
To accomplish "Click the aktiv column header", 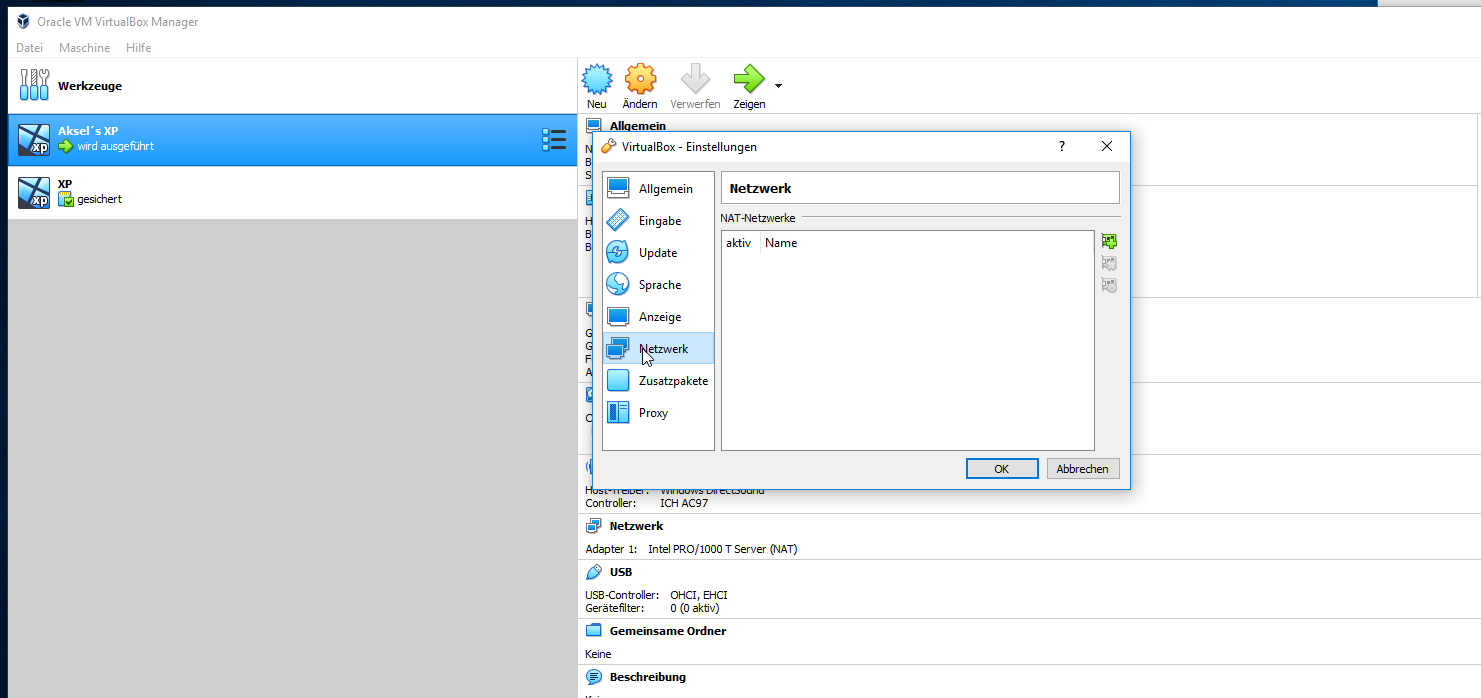I will [740, 243].
